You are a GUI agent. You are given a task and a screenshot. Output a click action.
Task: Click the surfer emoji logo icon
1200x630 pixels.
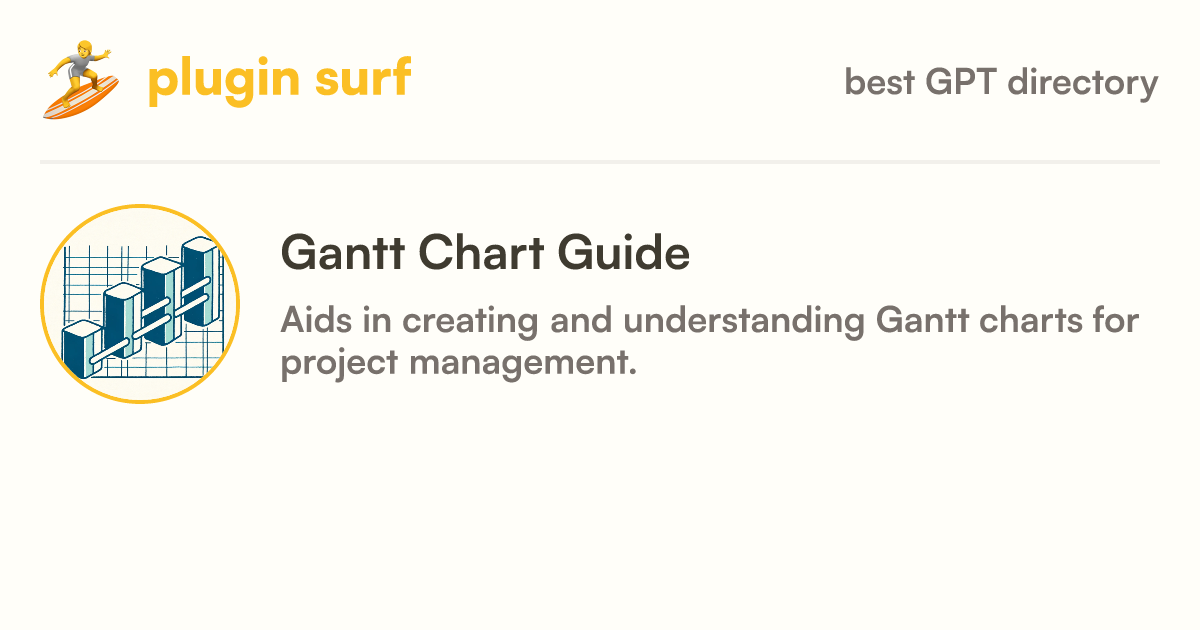(x=81, y=80)
